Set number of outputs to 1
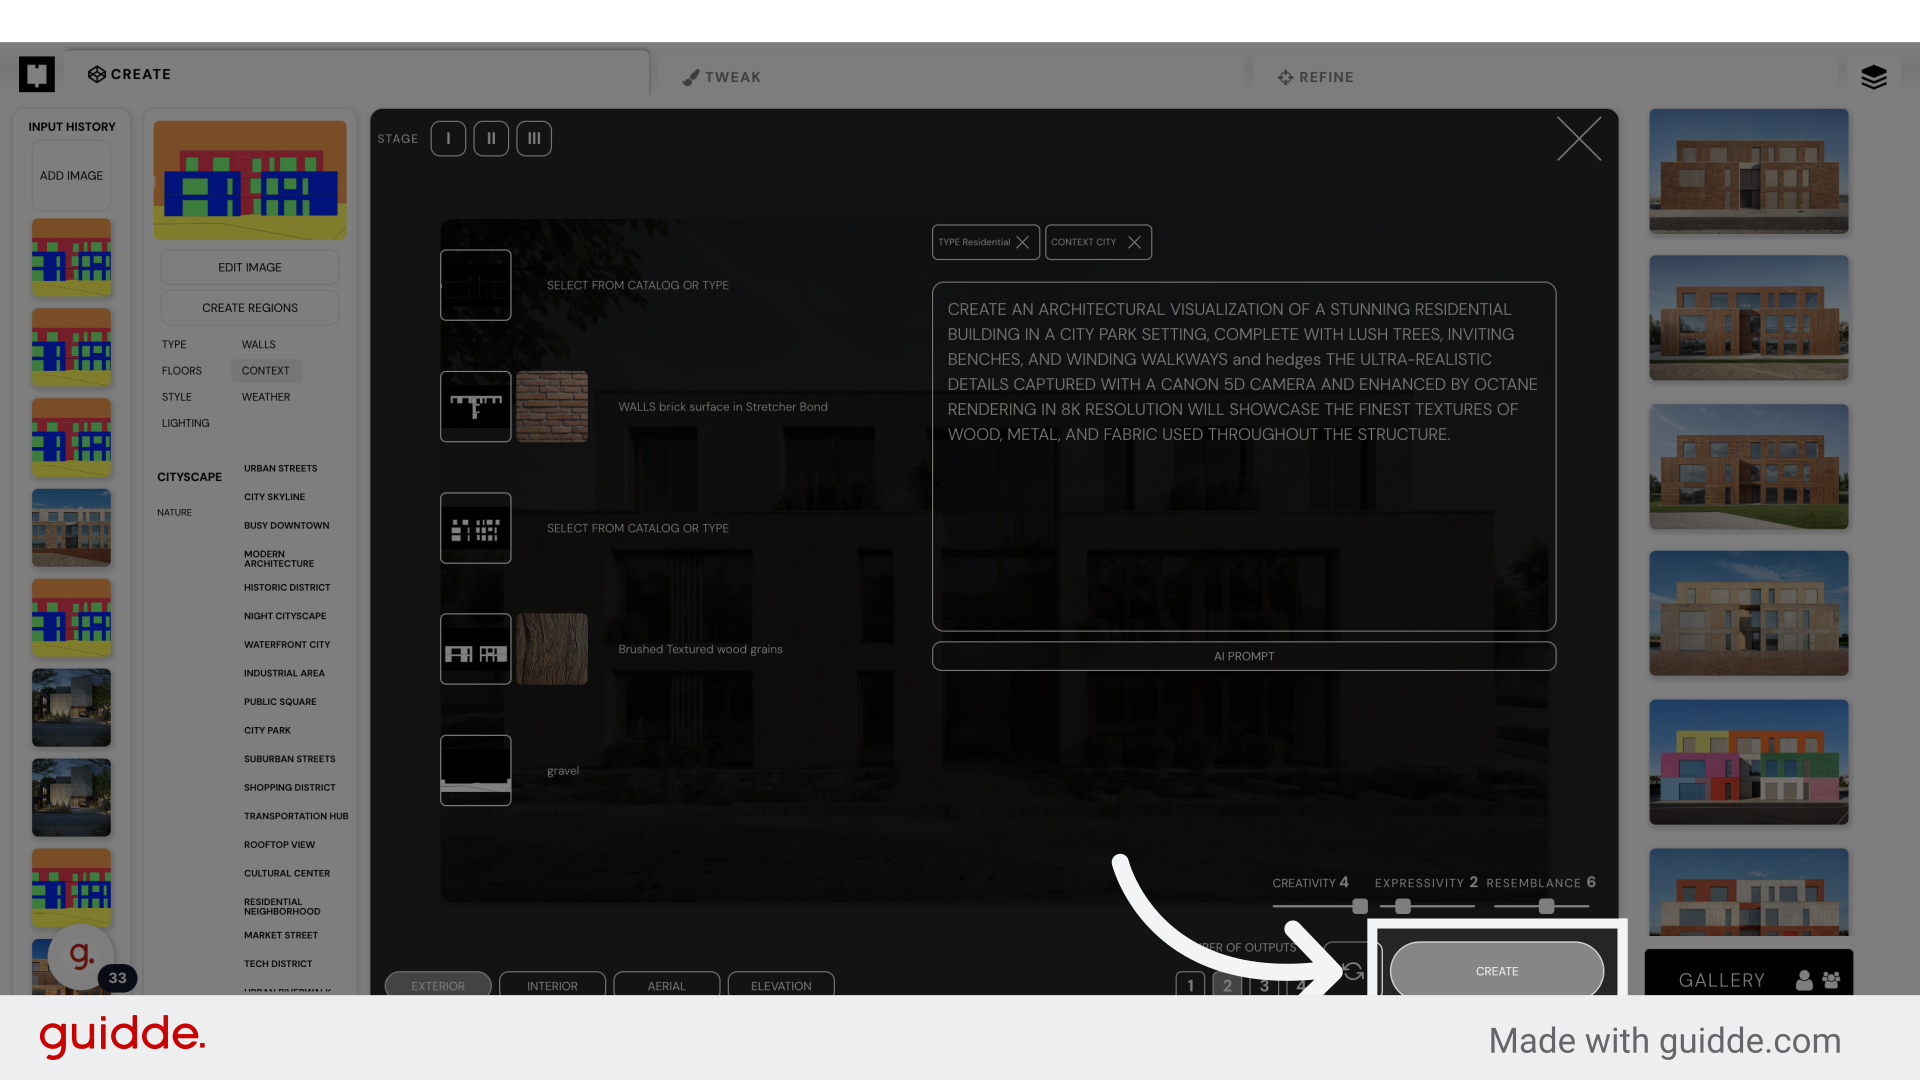This screenshot has height=1080, width=1920. (x=1190, y=984)
